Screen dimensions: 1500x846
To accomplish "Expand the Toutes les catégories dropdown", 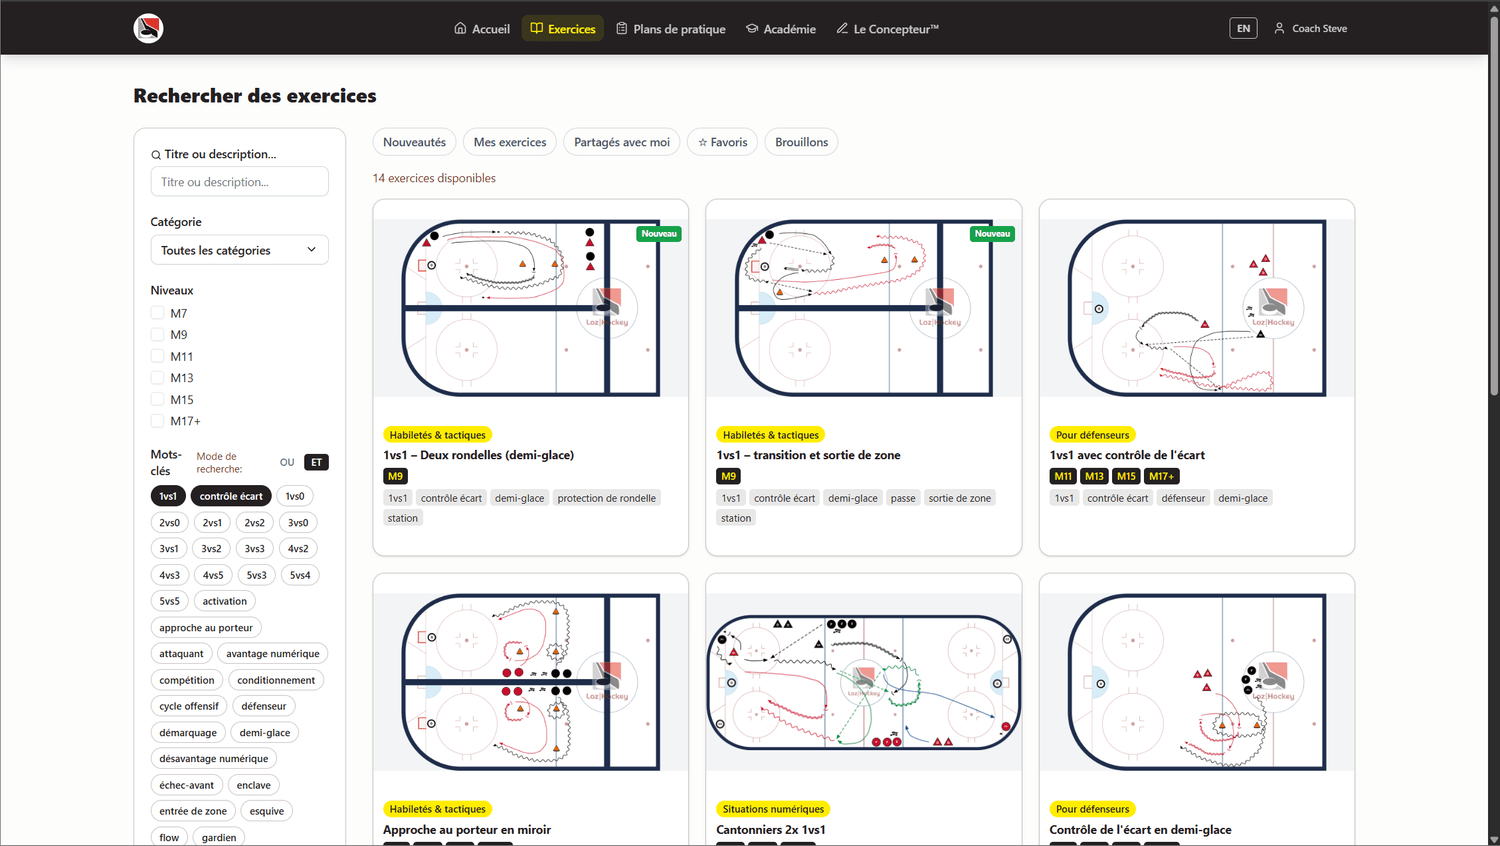I will click(240, 250).
